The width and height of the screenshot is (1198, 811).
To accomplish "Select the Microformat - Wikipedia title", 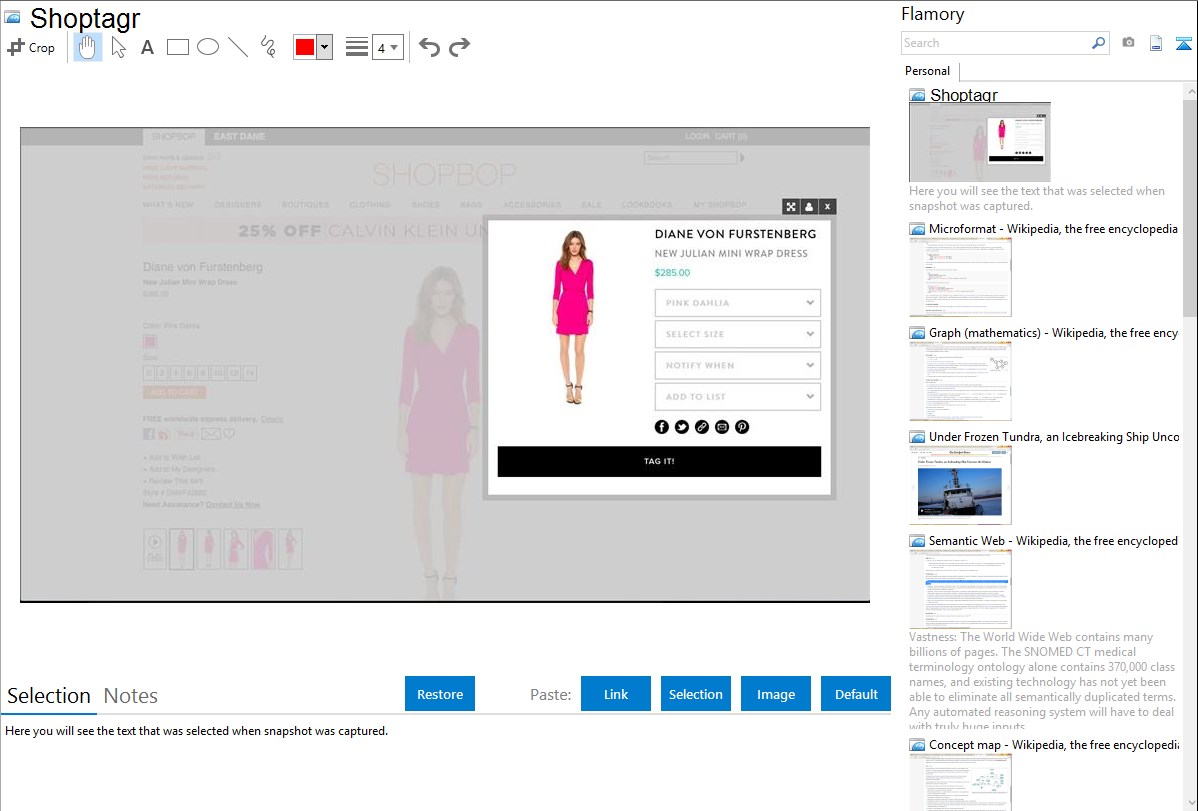I will [1053, 229].
